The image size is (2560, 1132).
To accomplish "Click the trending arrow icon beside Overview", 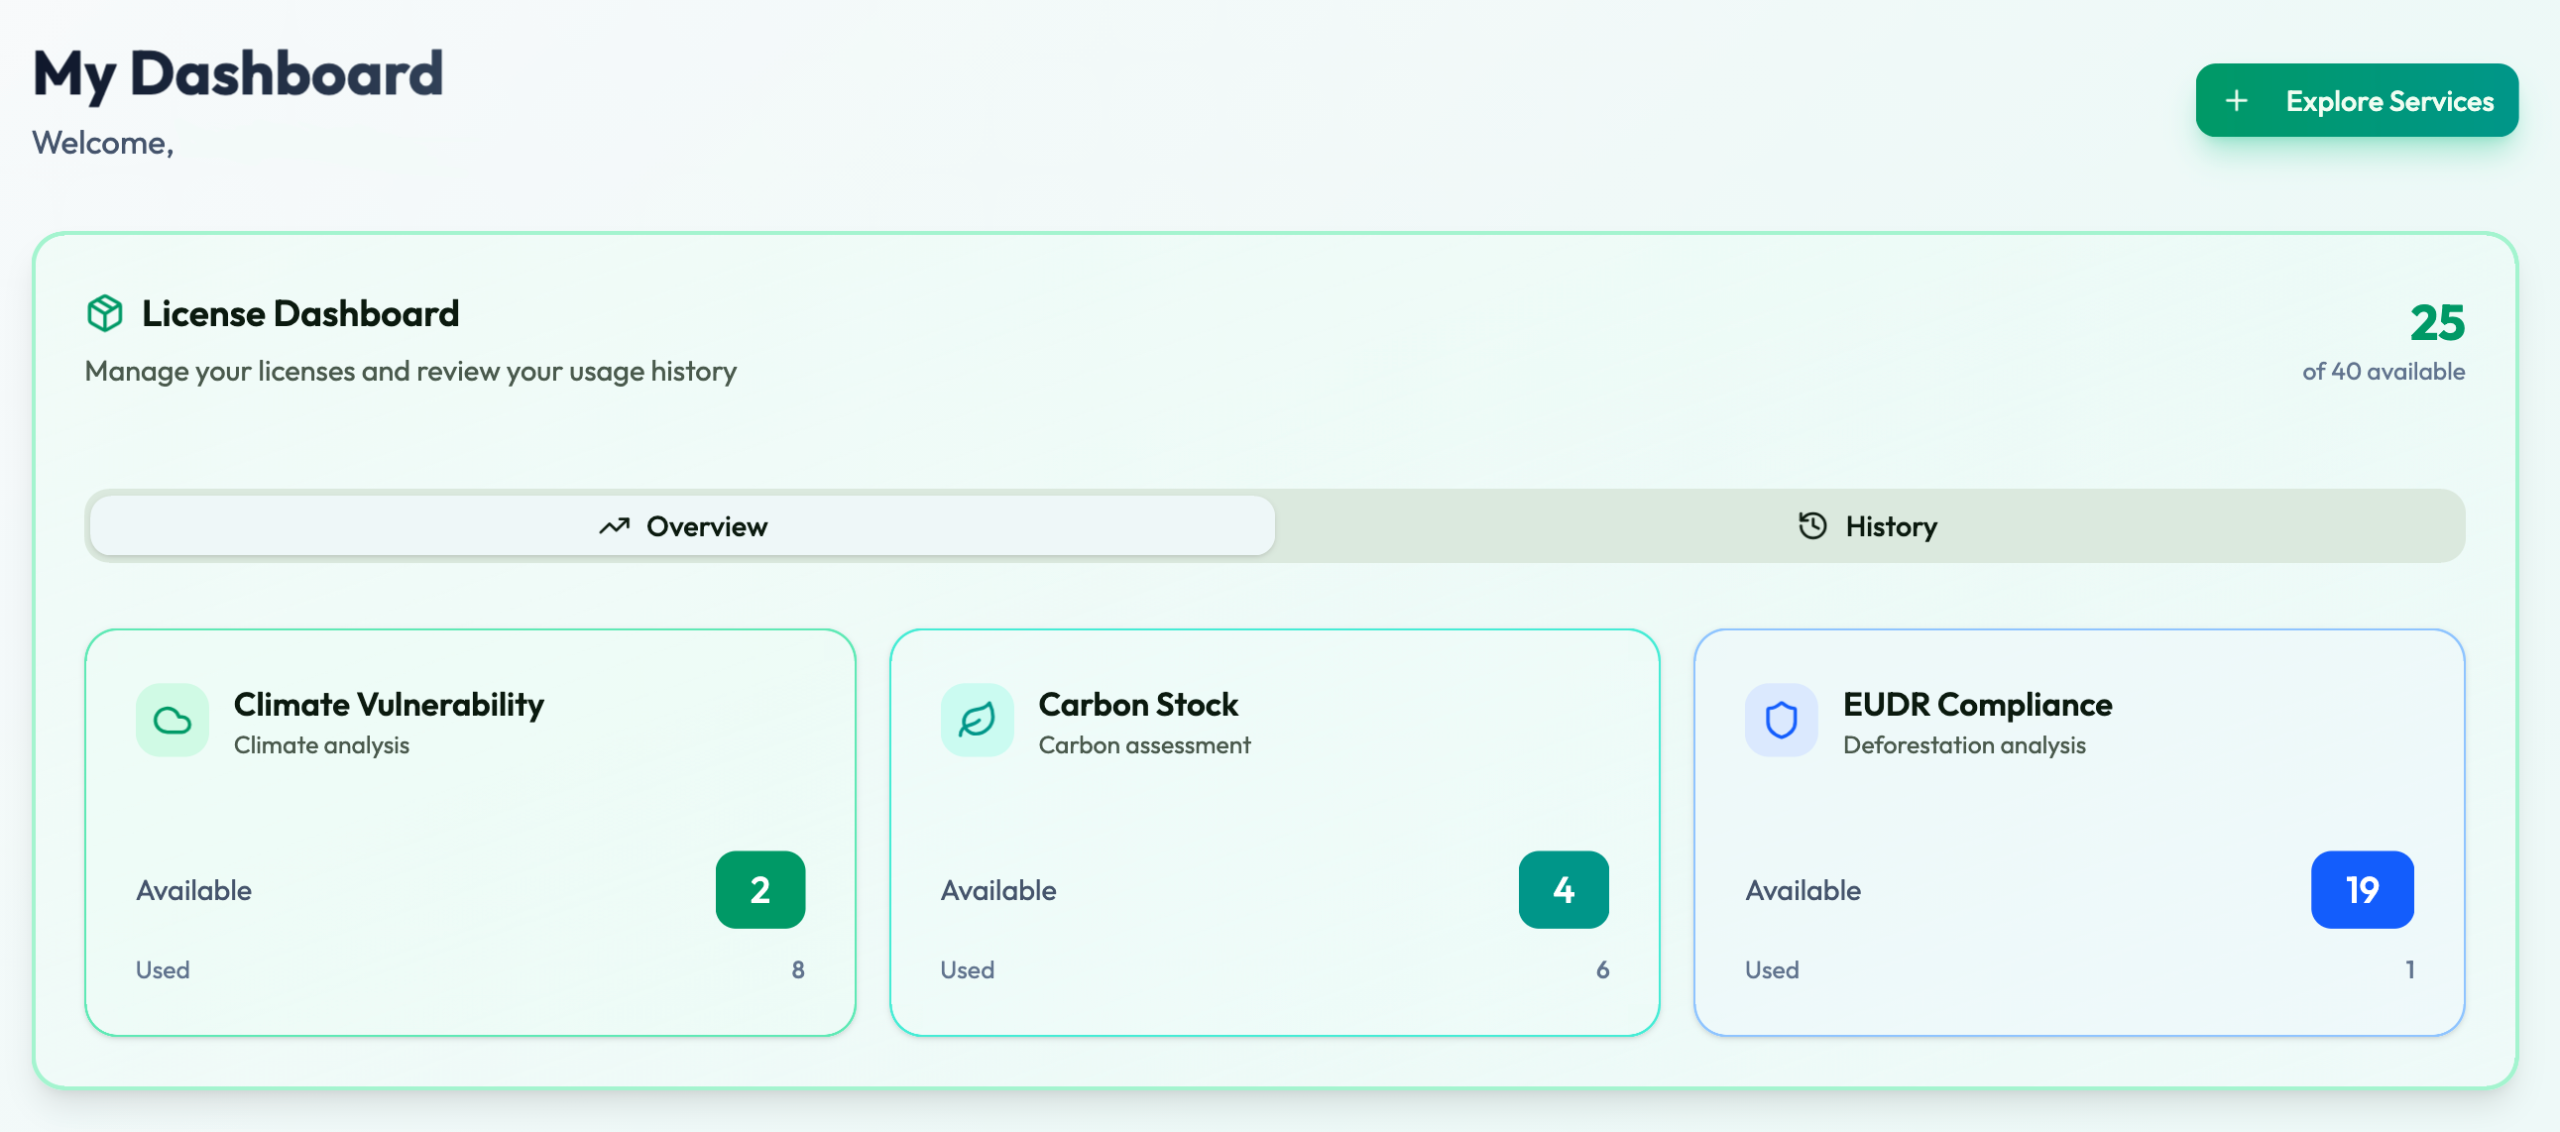I will pos(614,526).
